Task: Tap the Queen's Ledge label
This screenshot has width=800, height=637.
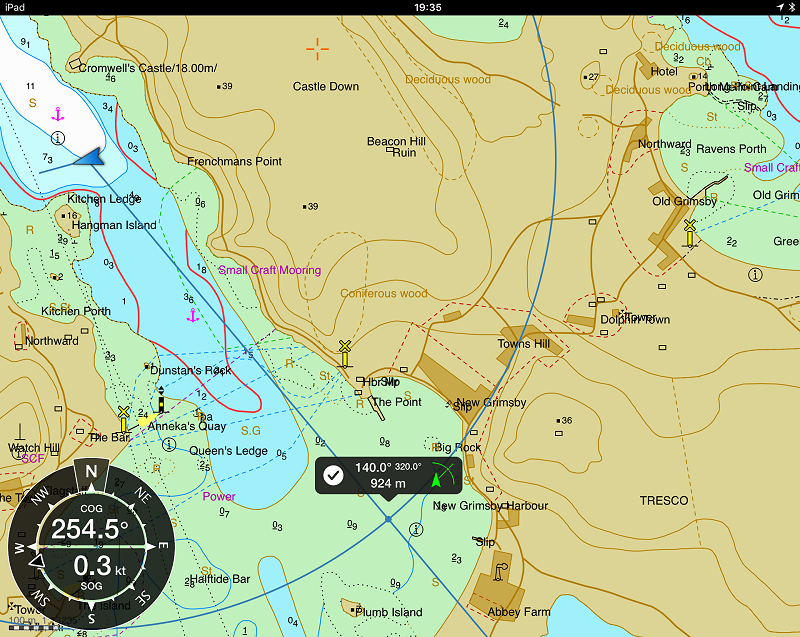Action: pos(228,451)
